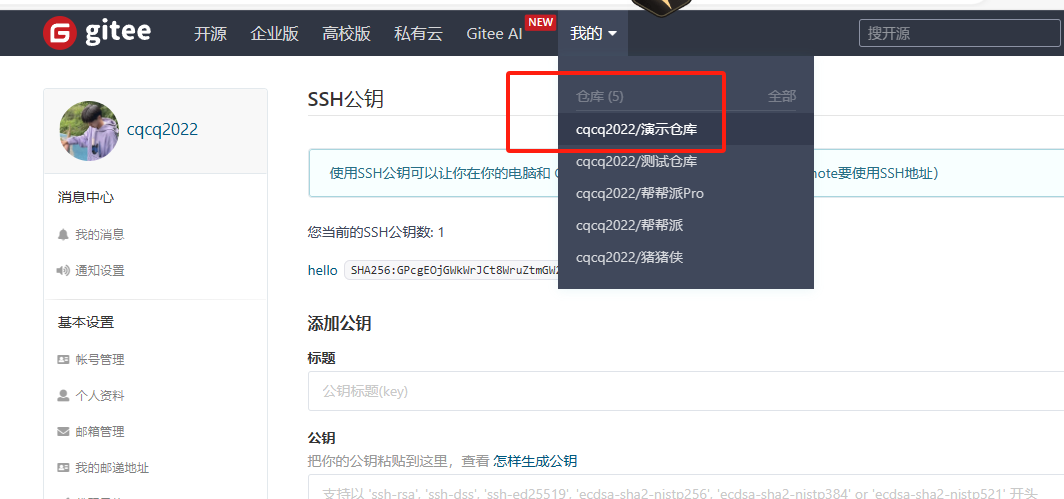This screenshot has height=499, width=1064.
Task: Click the 搜开源 search box
Action: pyautogui.click(x=960, y=33)
